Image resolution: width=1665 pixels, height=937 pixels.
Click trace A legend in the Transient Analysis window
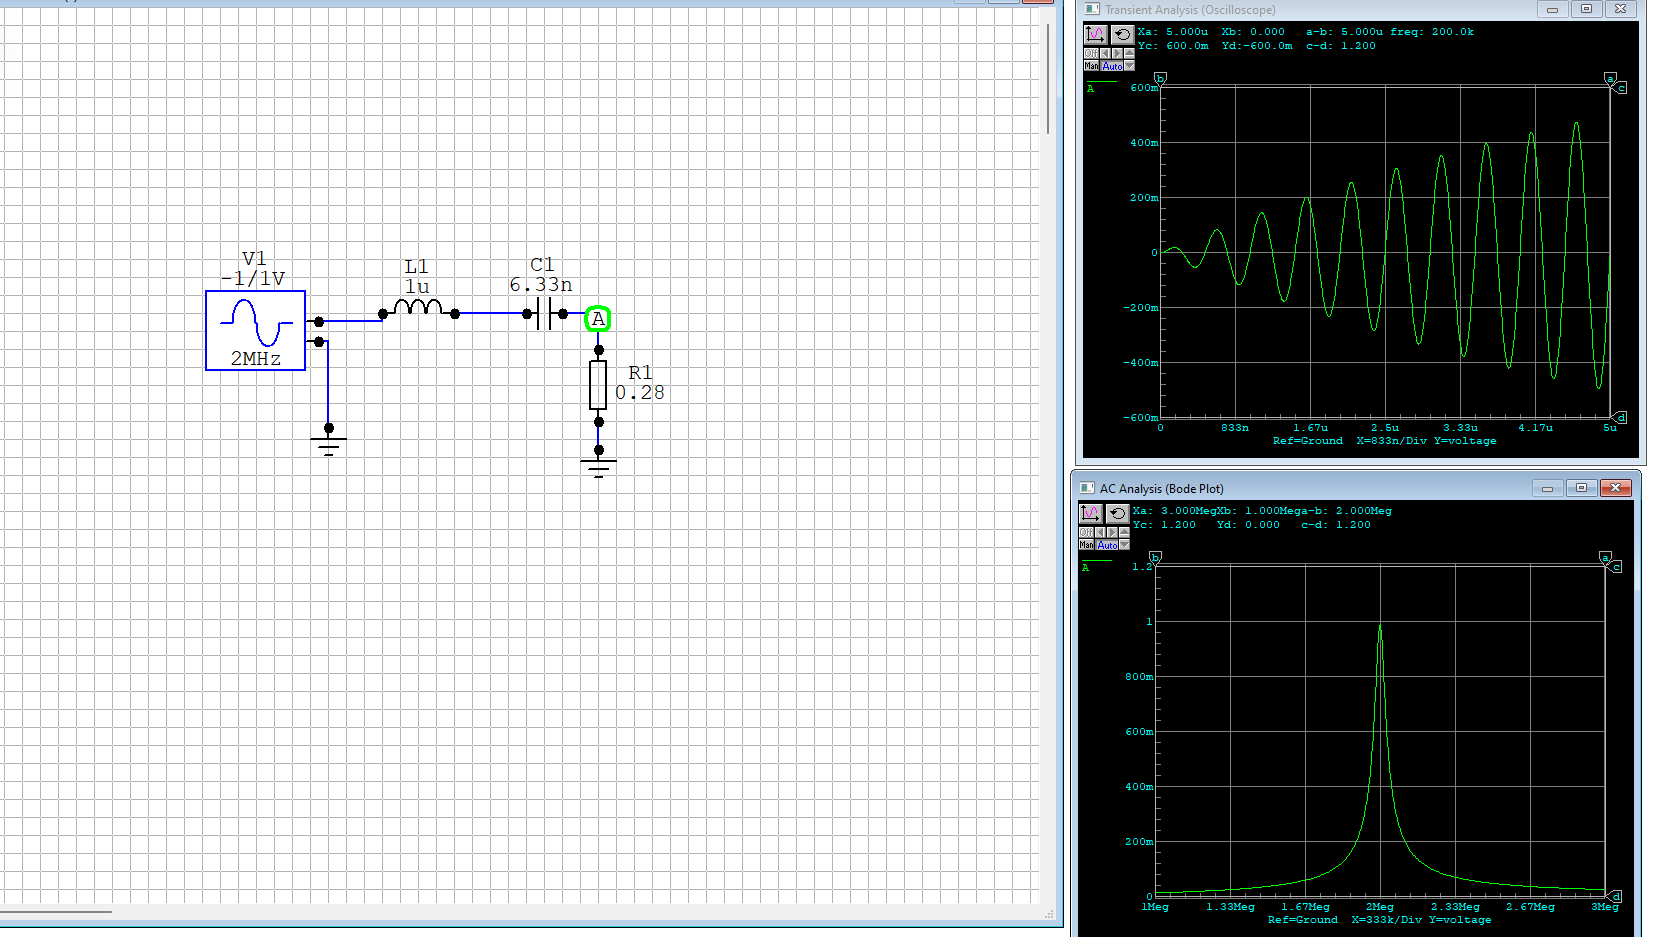click(x=1101, y=86)
